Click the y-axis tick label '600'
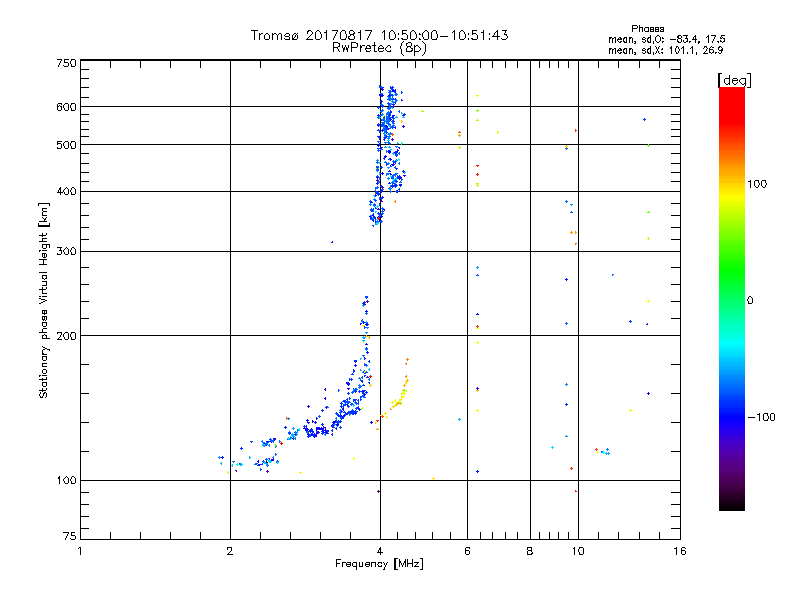Image resolution: width=800 pixels, height=600 pixels. coord(67,107)
